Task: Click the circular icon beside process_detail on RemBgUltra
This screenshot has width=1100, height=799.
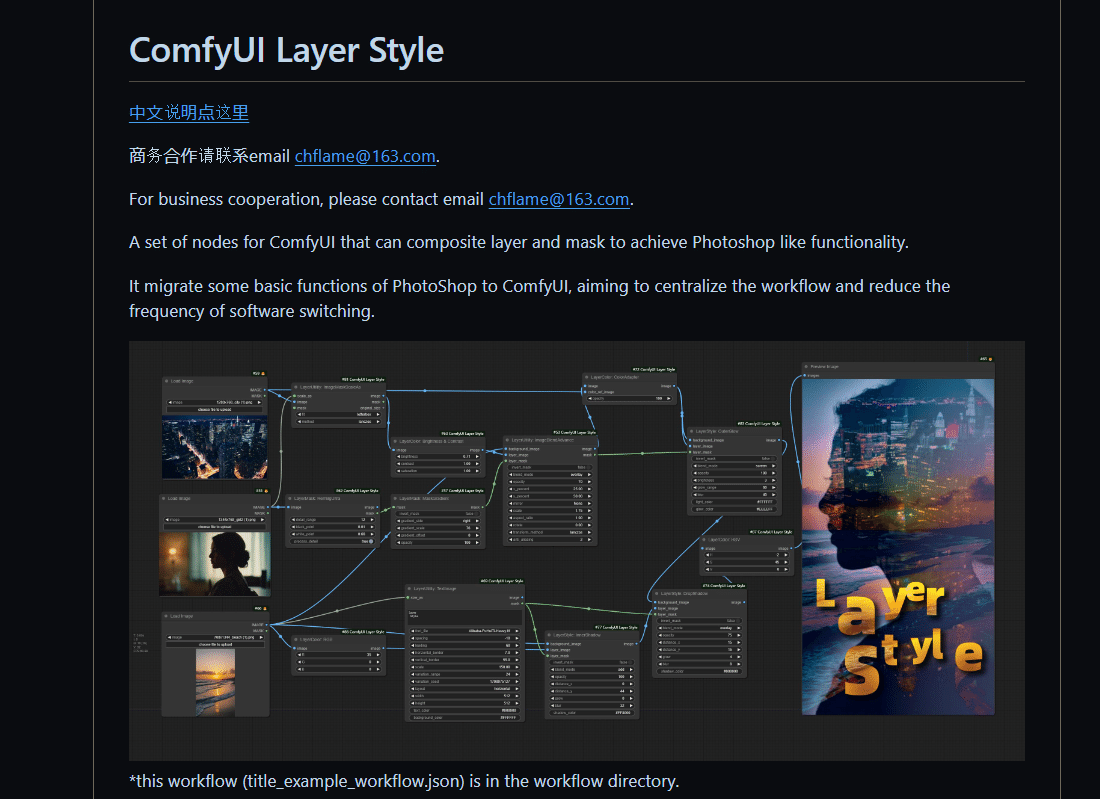Action: point(371,541)
